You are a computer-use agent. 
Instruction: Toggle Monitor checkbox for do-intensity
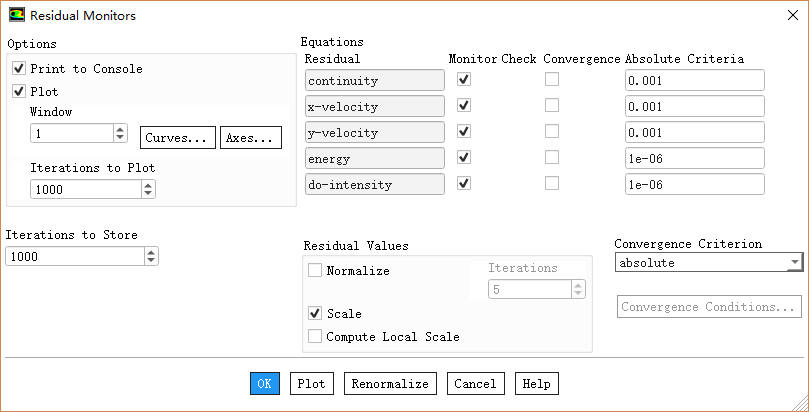464,184
